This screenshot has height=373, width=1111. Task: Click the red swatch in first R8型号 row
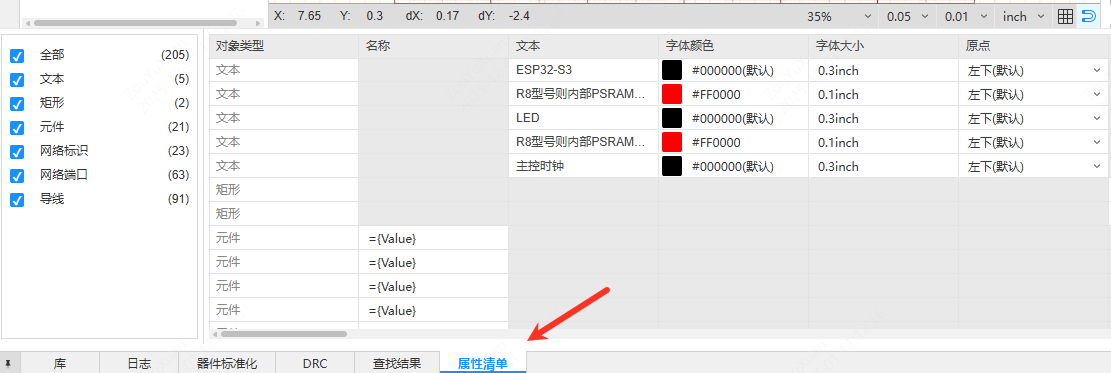click(x=672, y=94)
